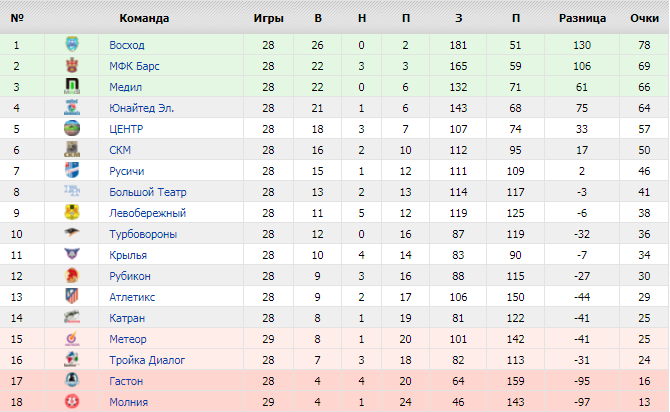Click the Молния red team emblem

[x=72, y=402]
